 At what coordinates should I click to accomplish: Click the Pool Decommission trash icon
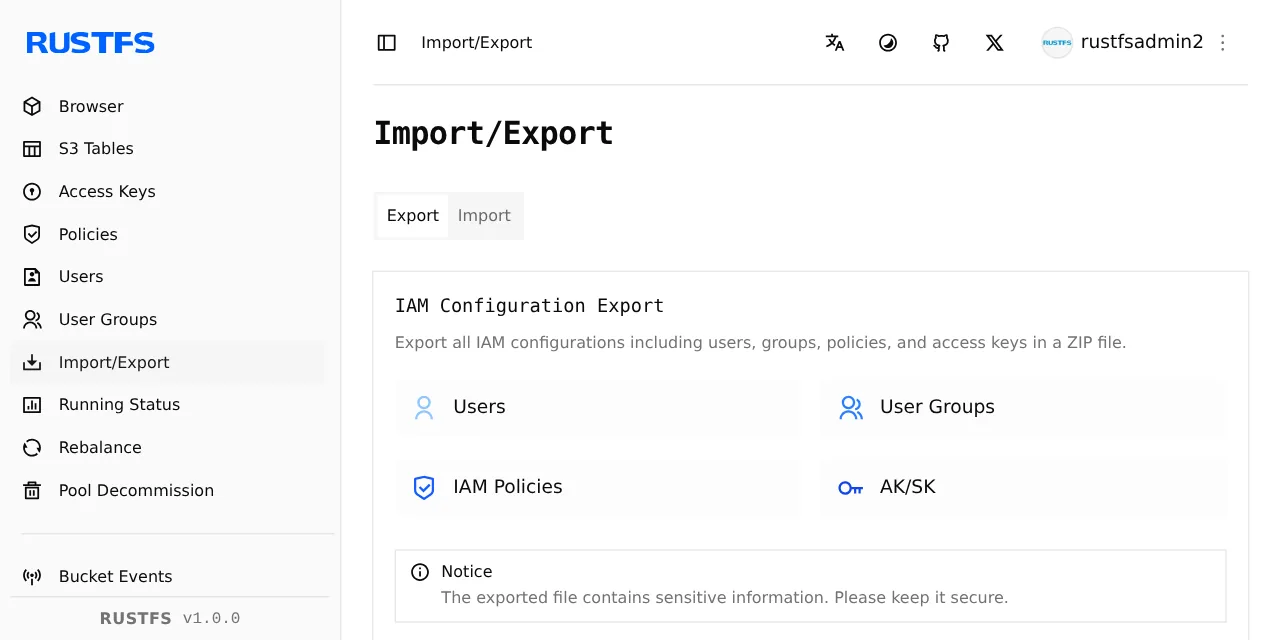32,490
